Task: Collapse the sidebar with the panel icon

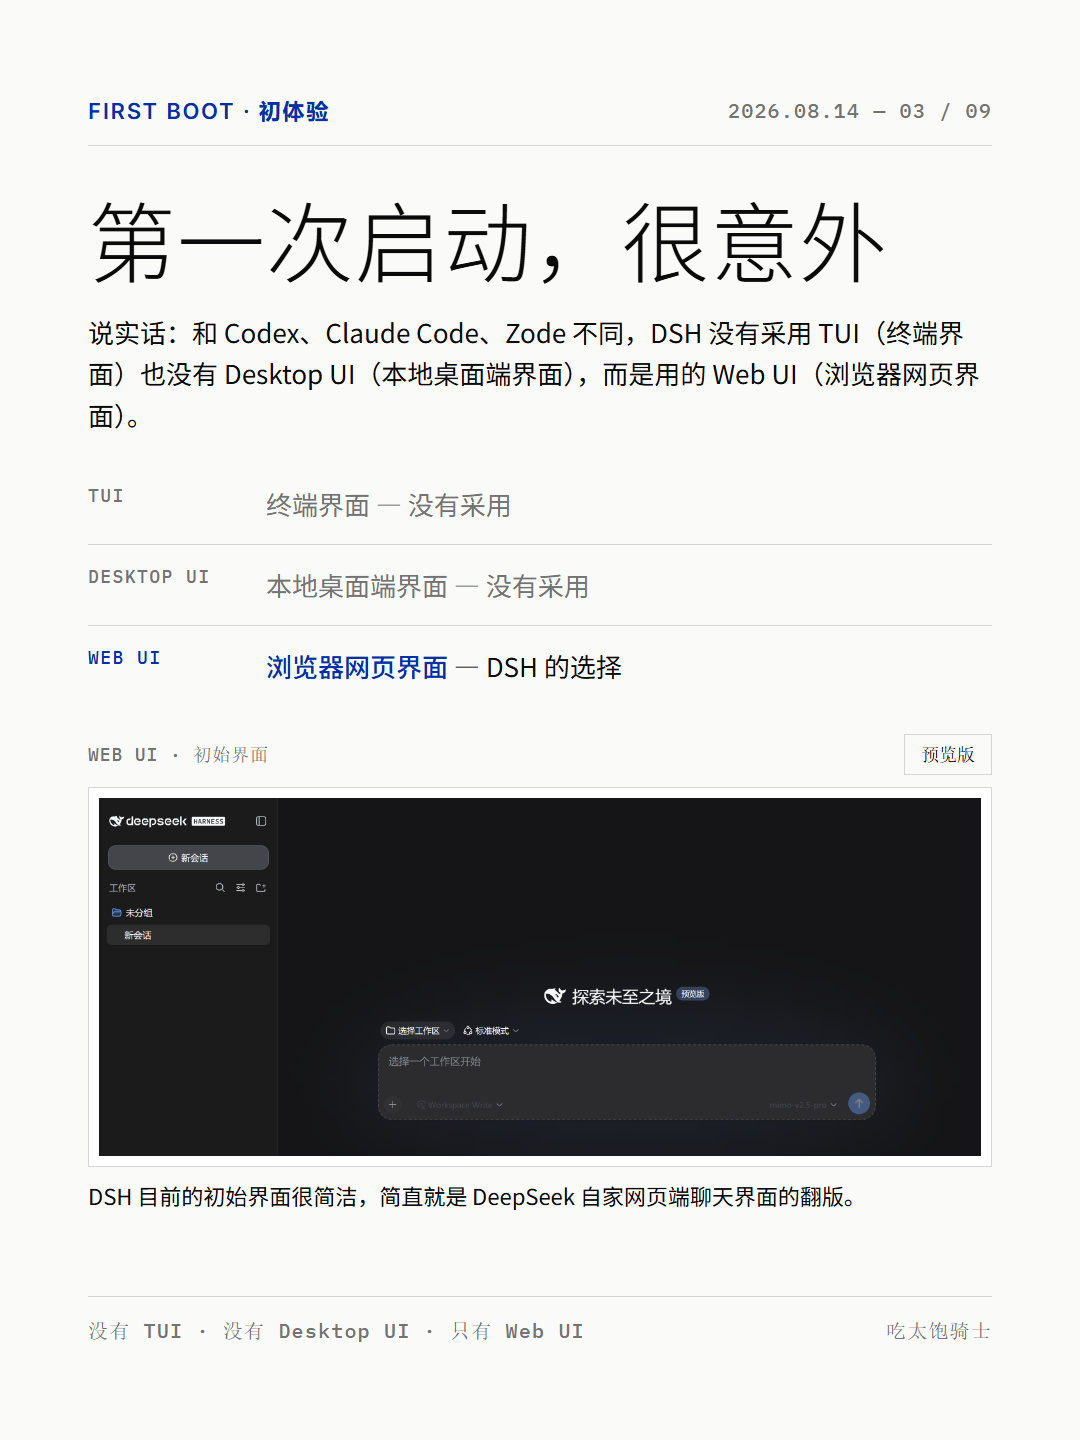Action: point(261,821)
